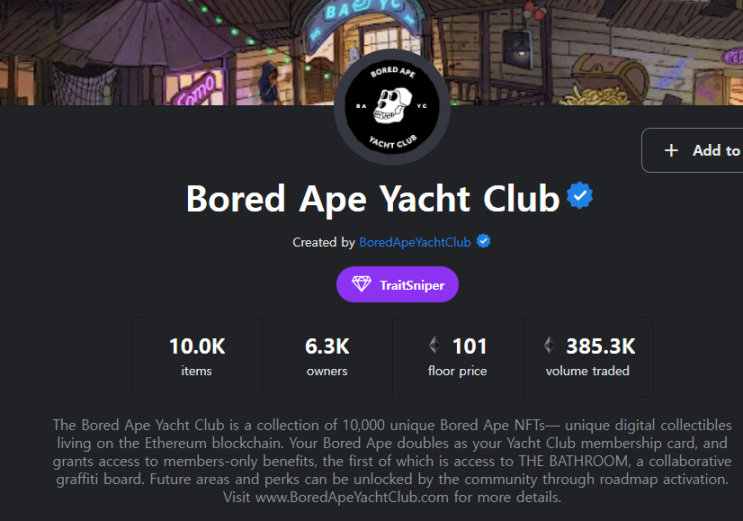Click the 385.3K volume traded value
The width and height of the screenshot is (743, 521).
[x=600, y=347]
